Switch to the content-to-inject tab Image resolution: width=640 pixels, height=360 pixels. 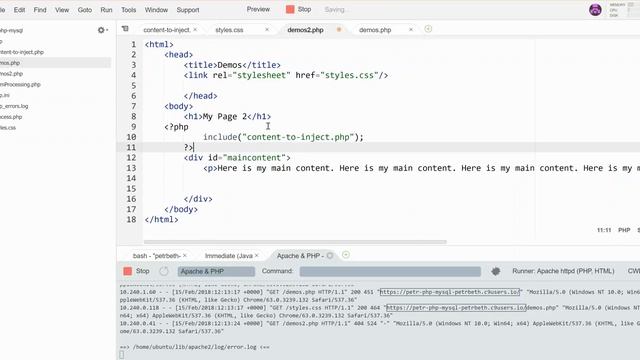pos(167,30)
